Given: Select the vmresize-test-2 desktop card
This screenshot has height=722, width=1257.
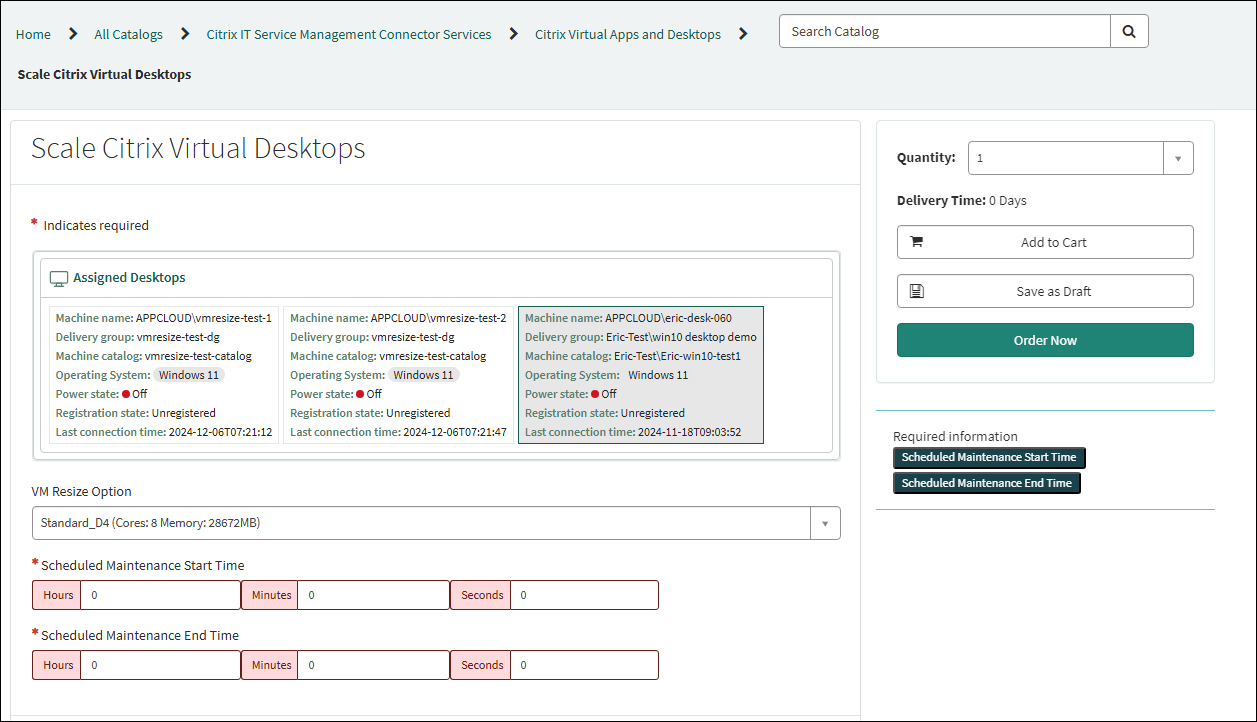Looking at the screenshot, I should [x=398, y=375].
